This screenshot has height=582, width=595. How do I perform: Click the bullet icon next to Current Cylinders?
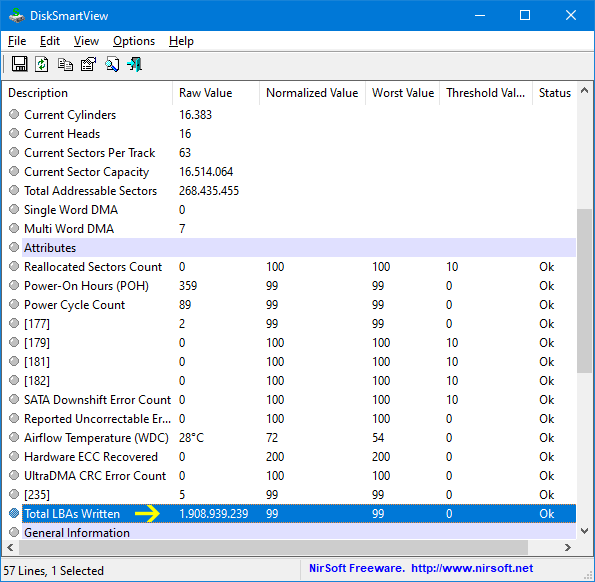(14, 114)
